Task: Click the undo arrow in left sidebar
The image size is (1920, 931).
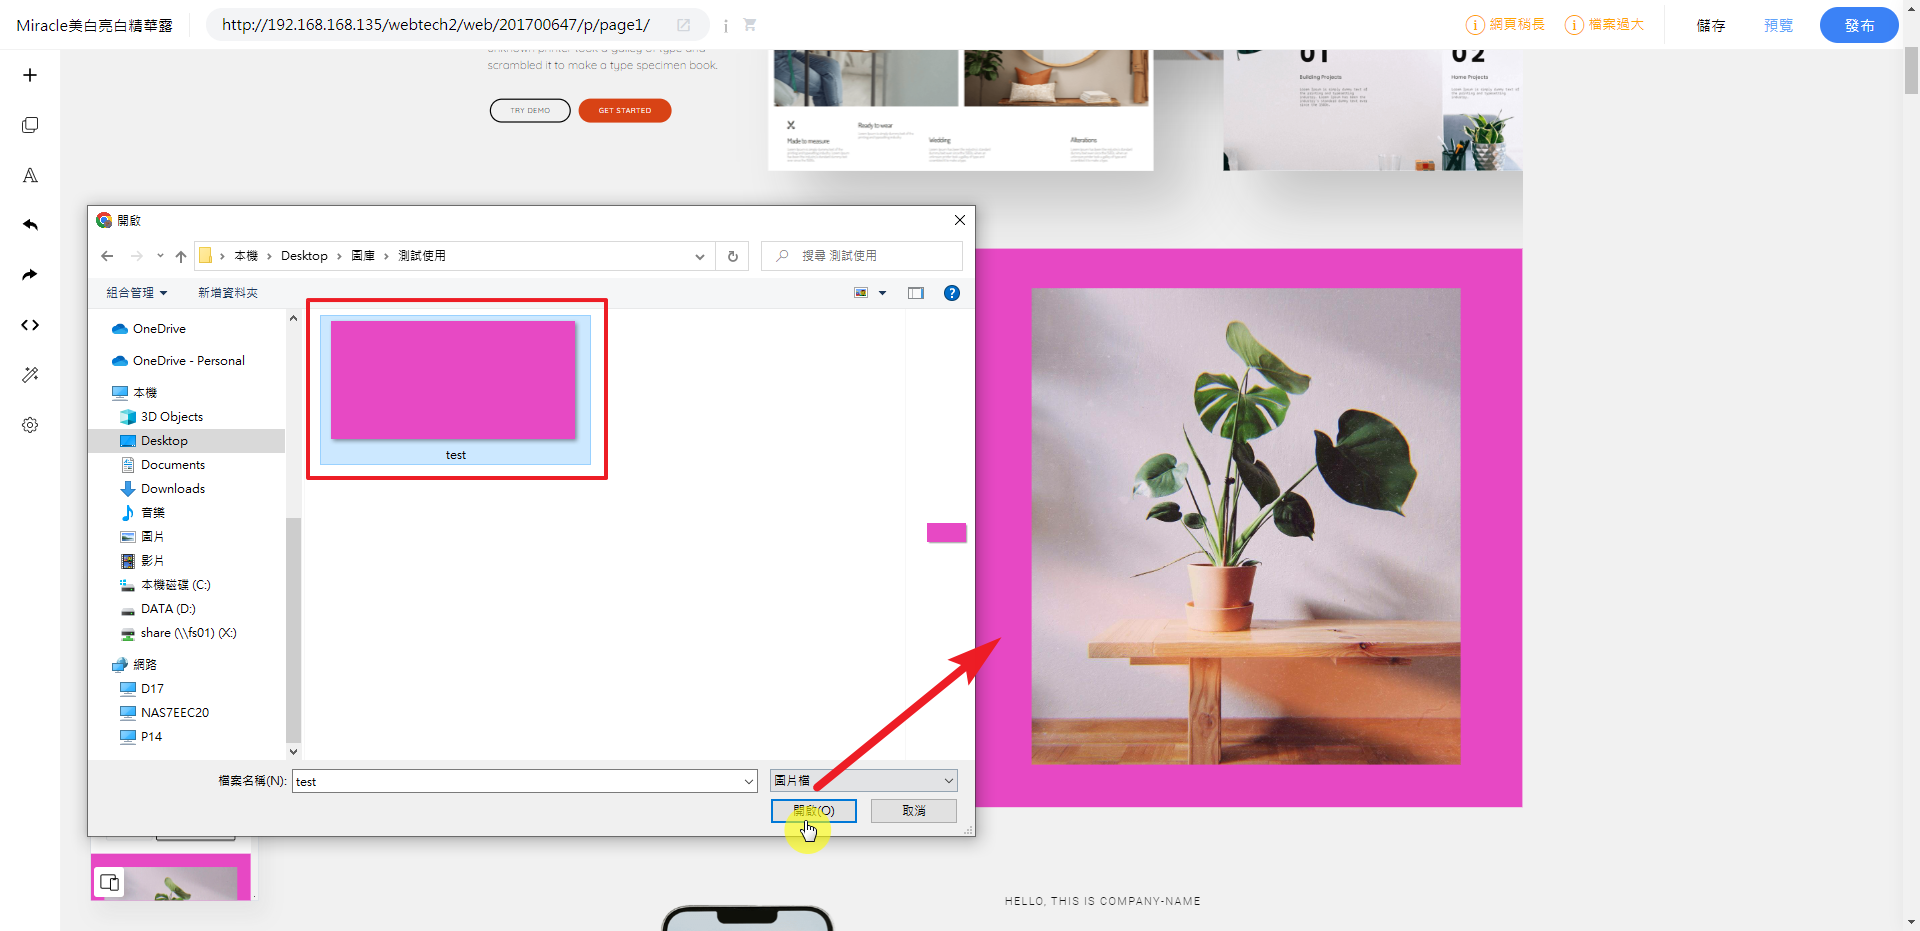Action: (x=30, y=225)
